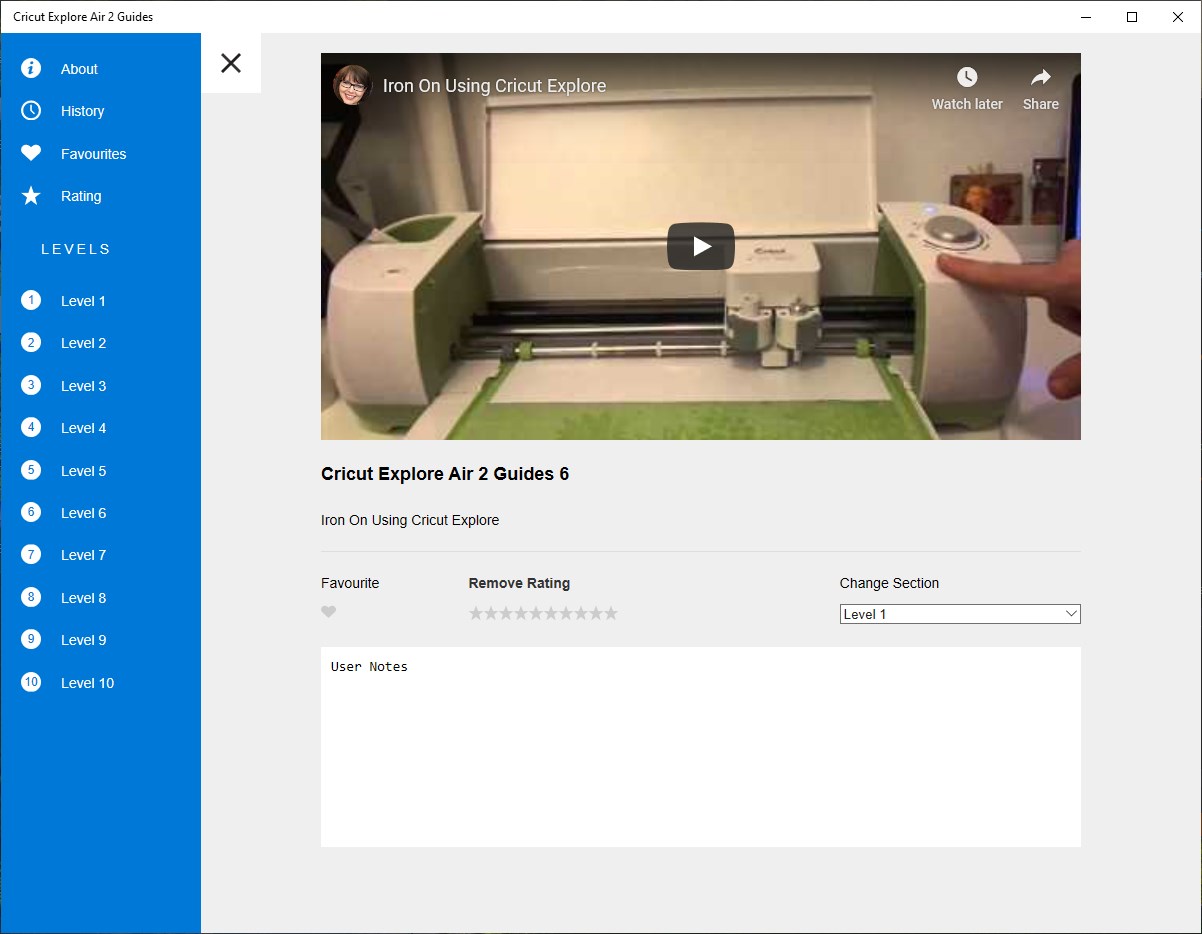Click description text Iron On Using Cricut Explore
This screenshot has height=934, width=1202.
pyautogui.click(x=410, y=520)
